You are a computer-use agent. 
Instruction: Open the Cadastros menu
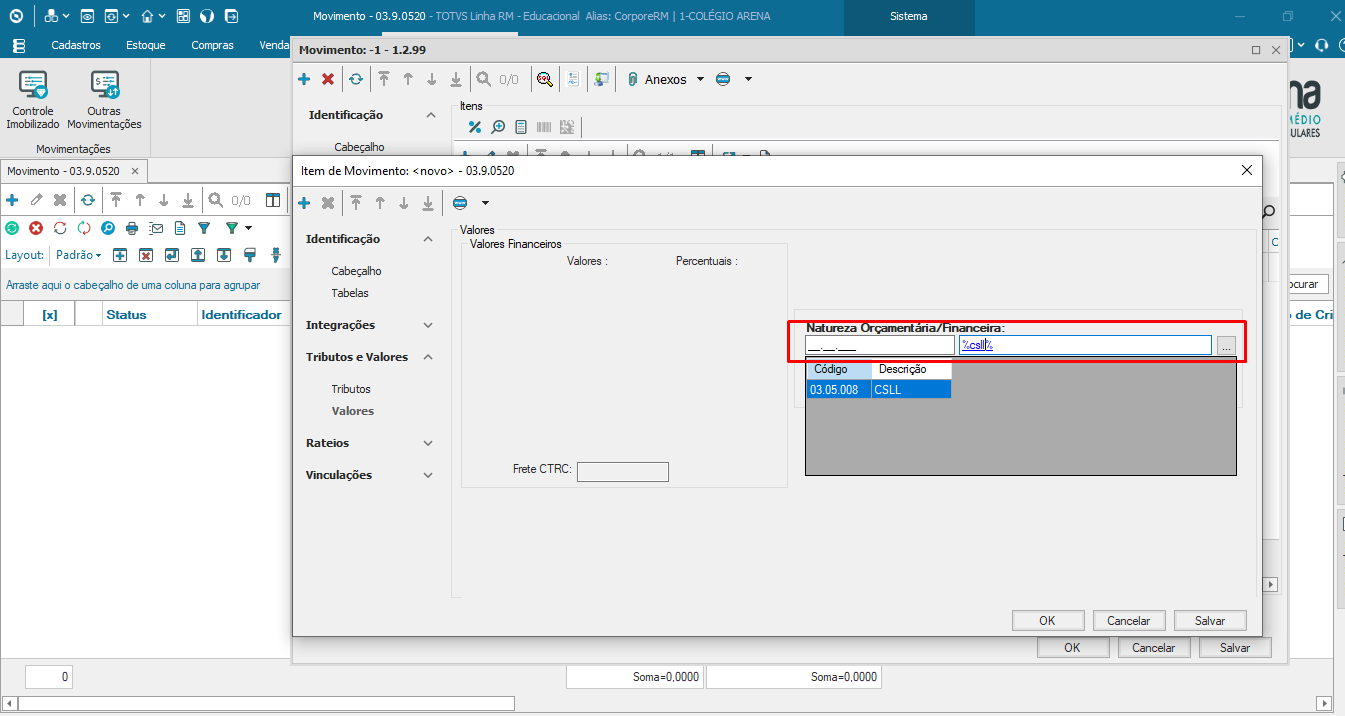76,45
